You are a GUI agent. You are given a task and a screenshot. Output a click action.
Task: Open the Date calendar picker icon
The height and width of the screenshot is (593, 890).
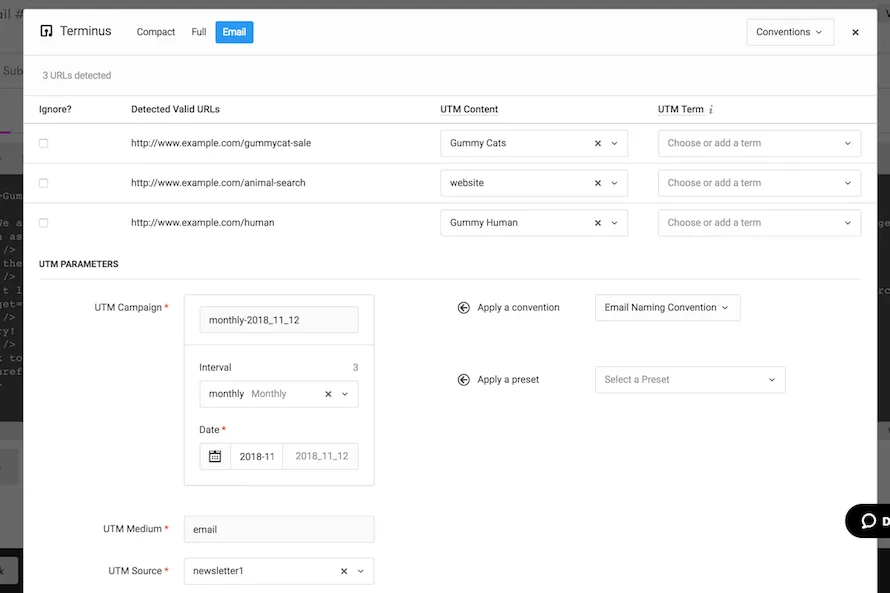(x=213, y=456)
